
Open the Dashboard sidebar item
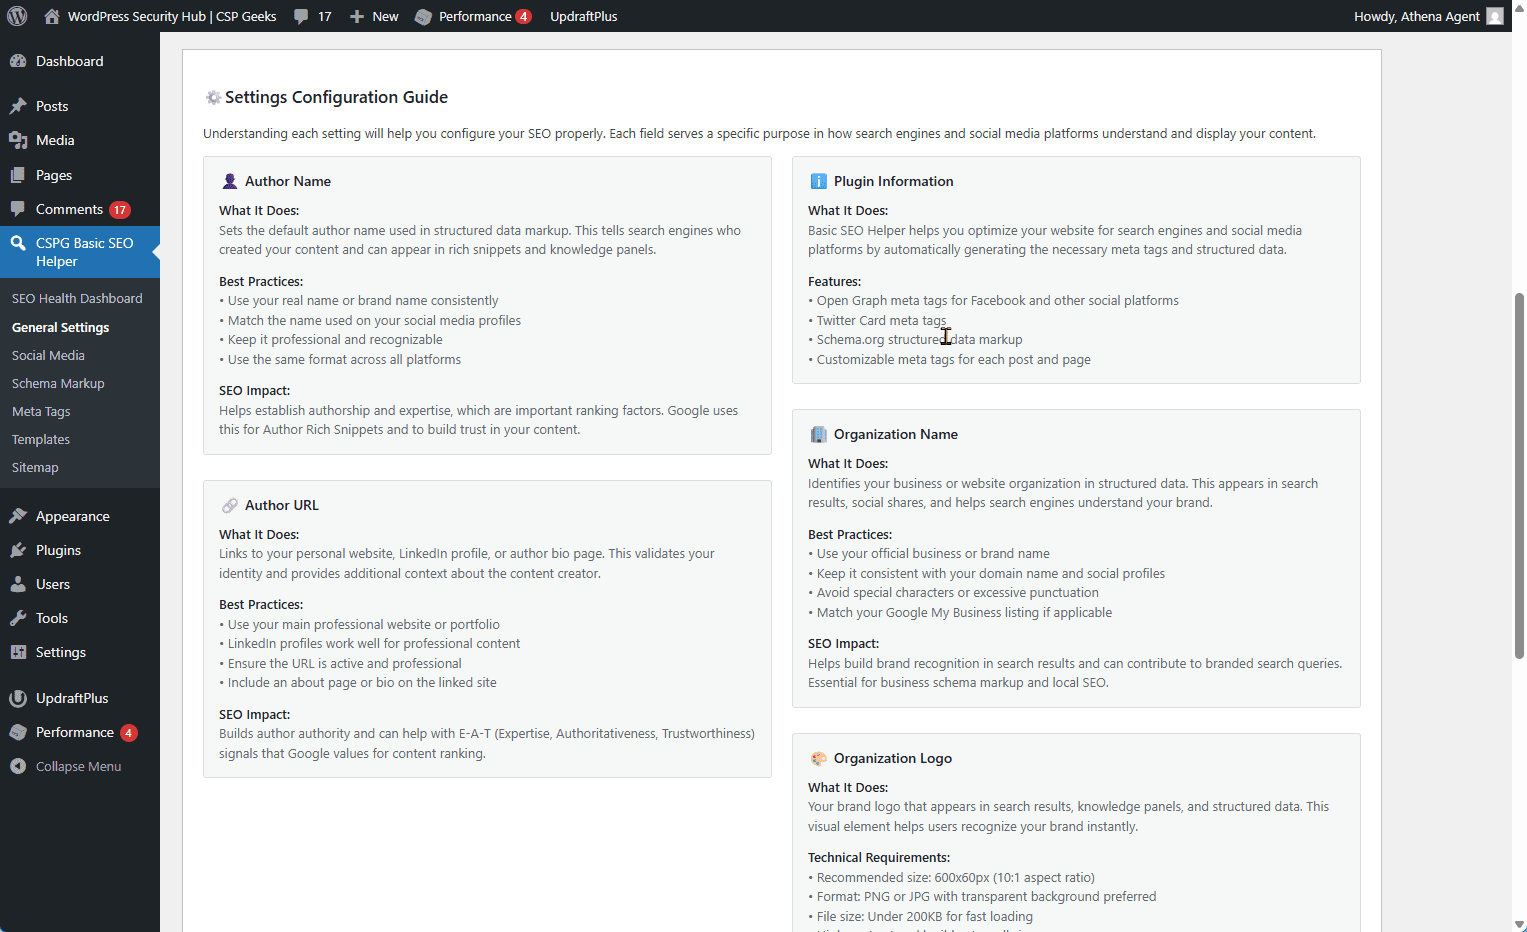pyautogui.click(x=69, y=61)
